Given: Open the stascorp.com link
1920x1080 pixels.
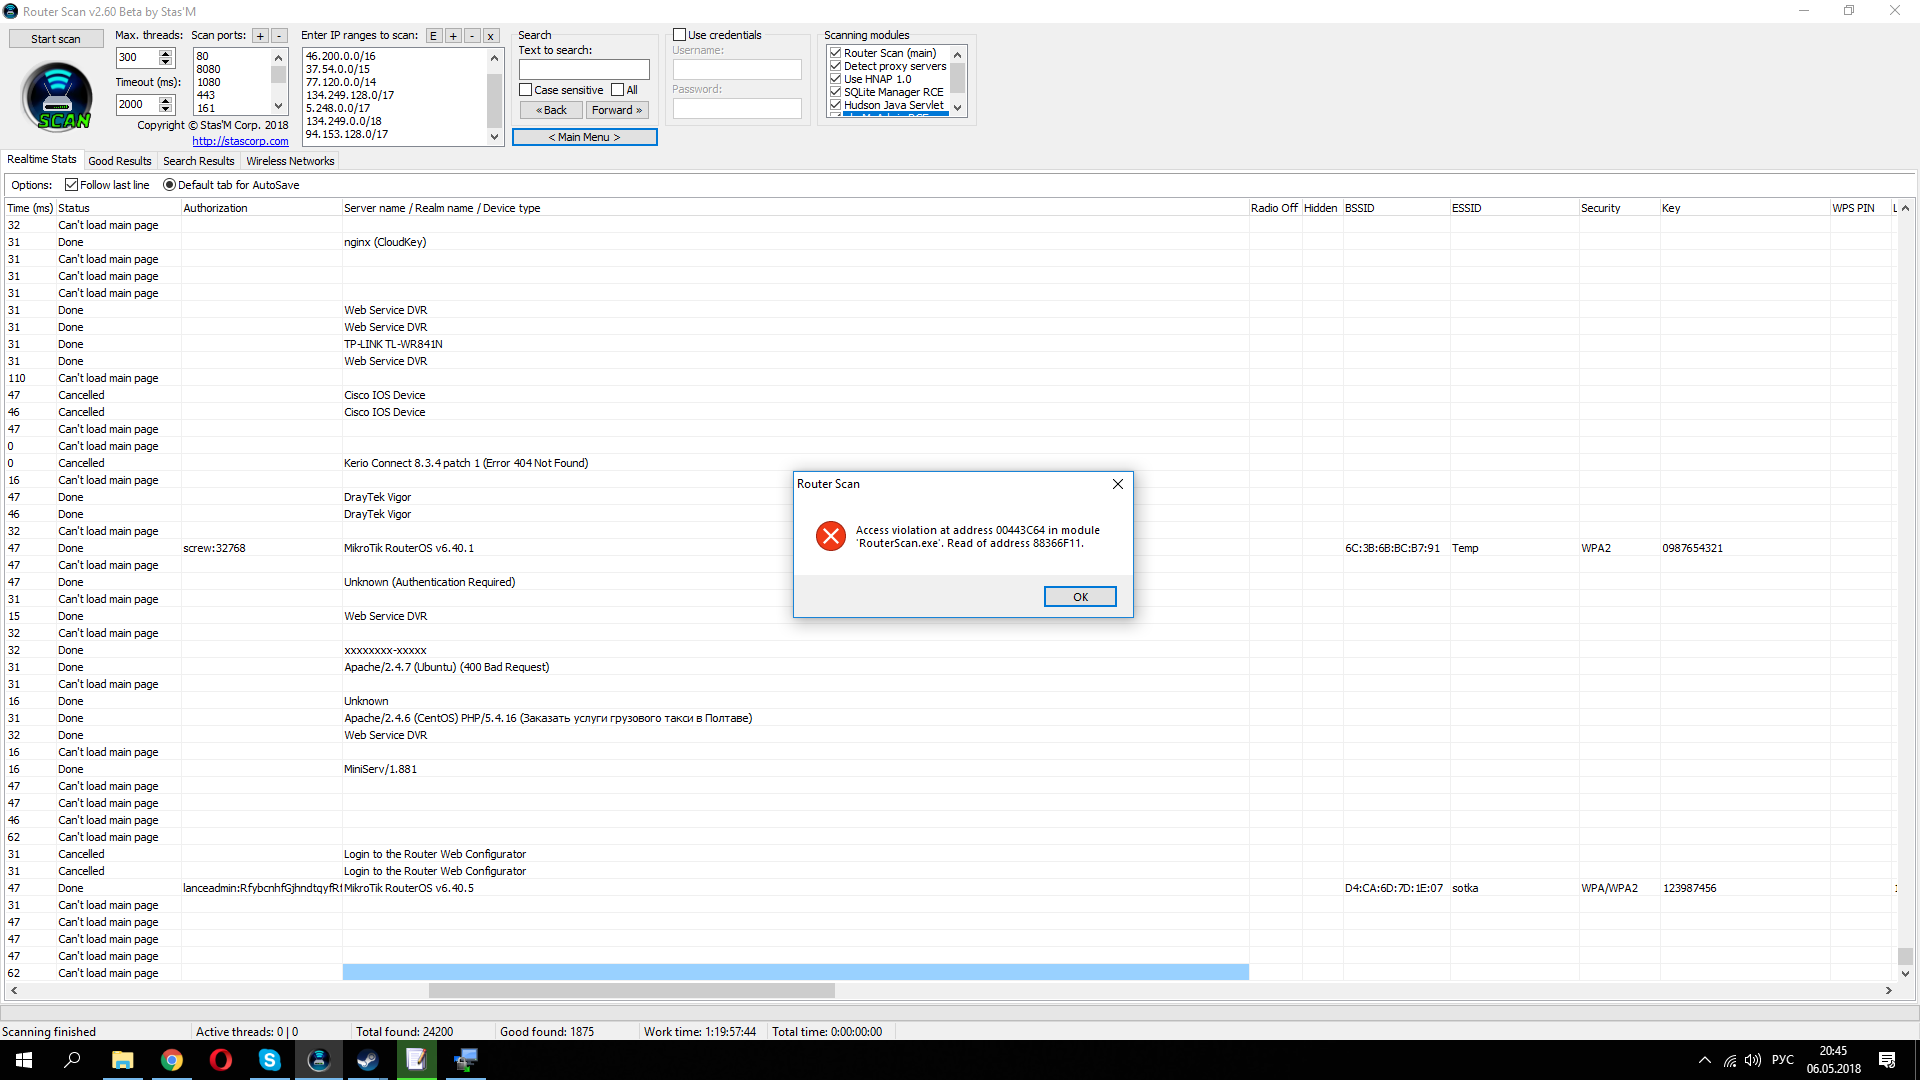Looking at the screenshot, I should click(240, 141).
